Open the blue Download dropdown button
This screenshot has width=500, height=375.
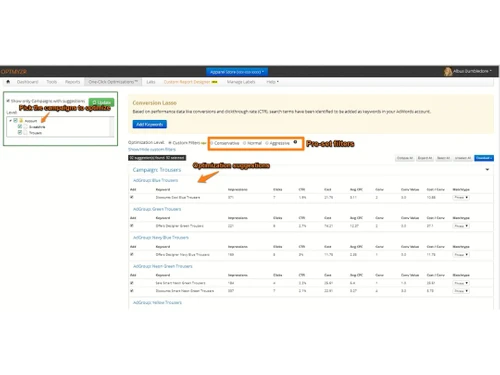pos(484,158)
